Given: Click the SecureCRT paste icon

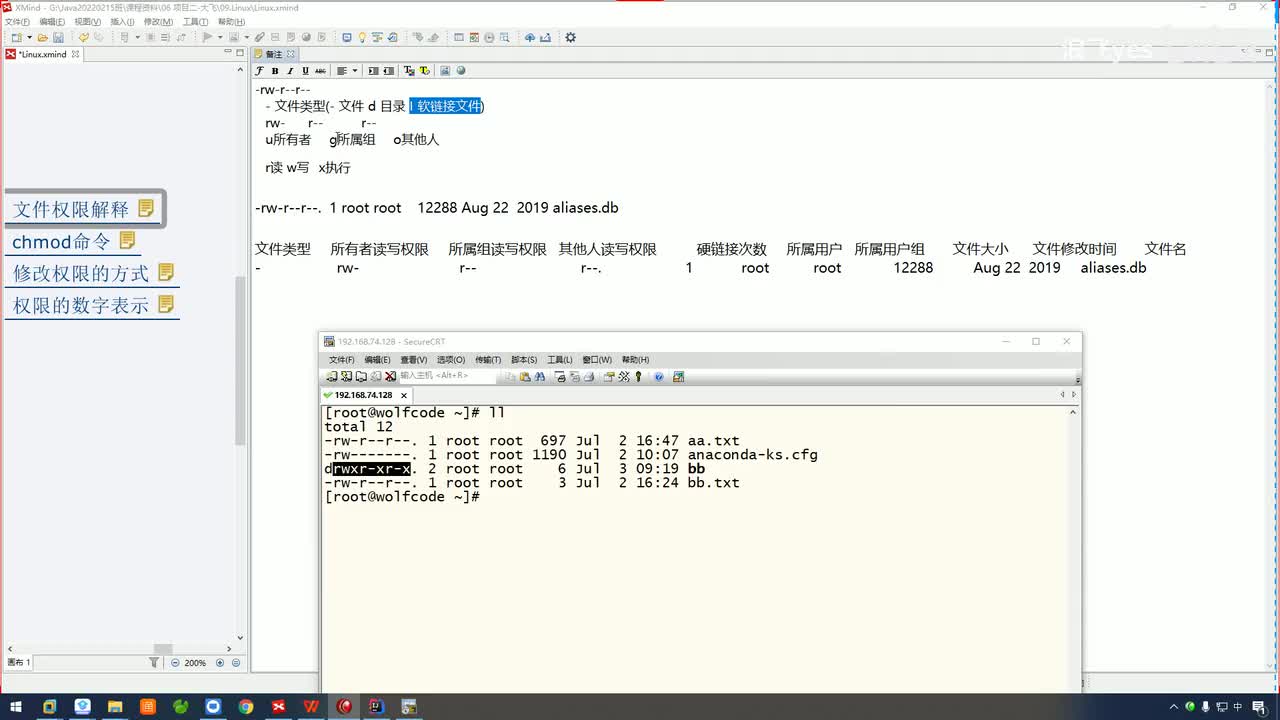Looking at the screenshot, I should (525, 377).
